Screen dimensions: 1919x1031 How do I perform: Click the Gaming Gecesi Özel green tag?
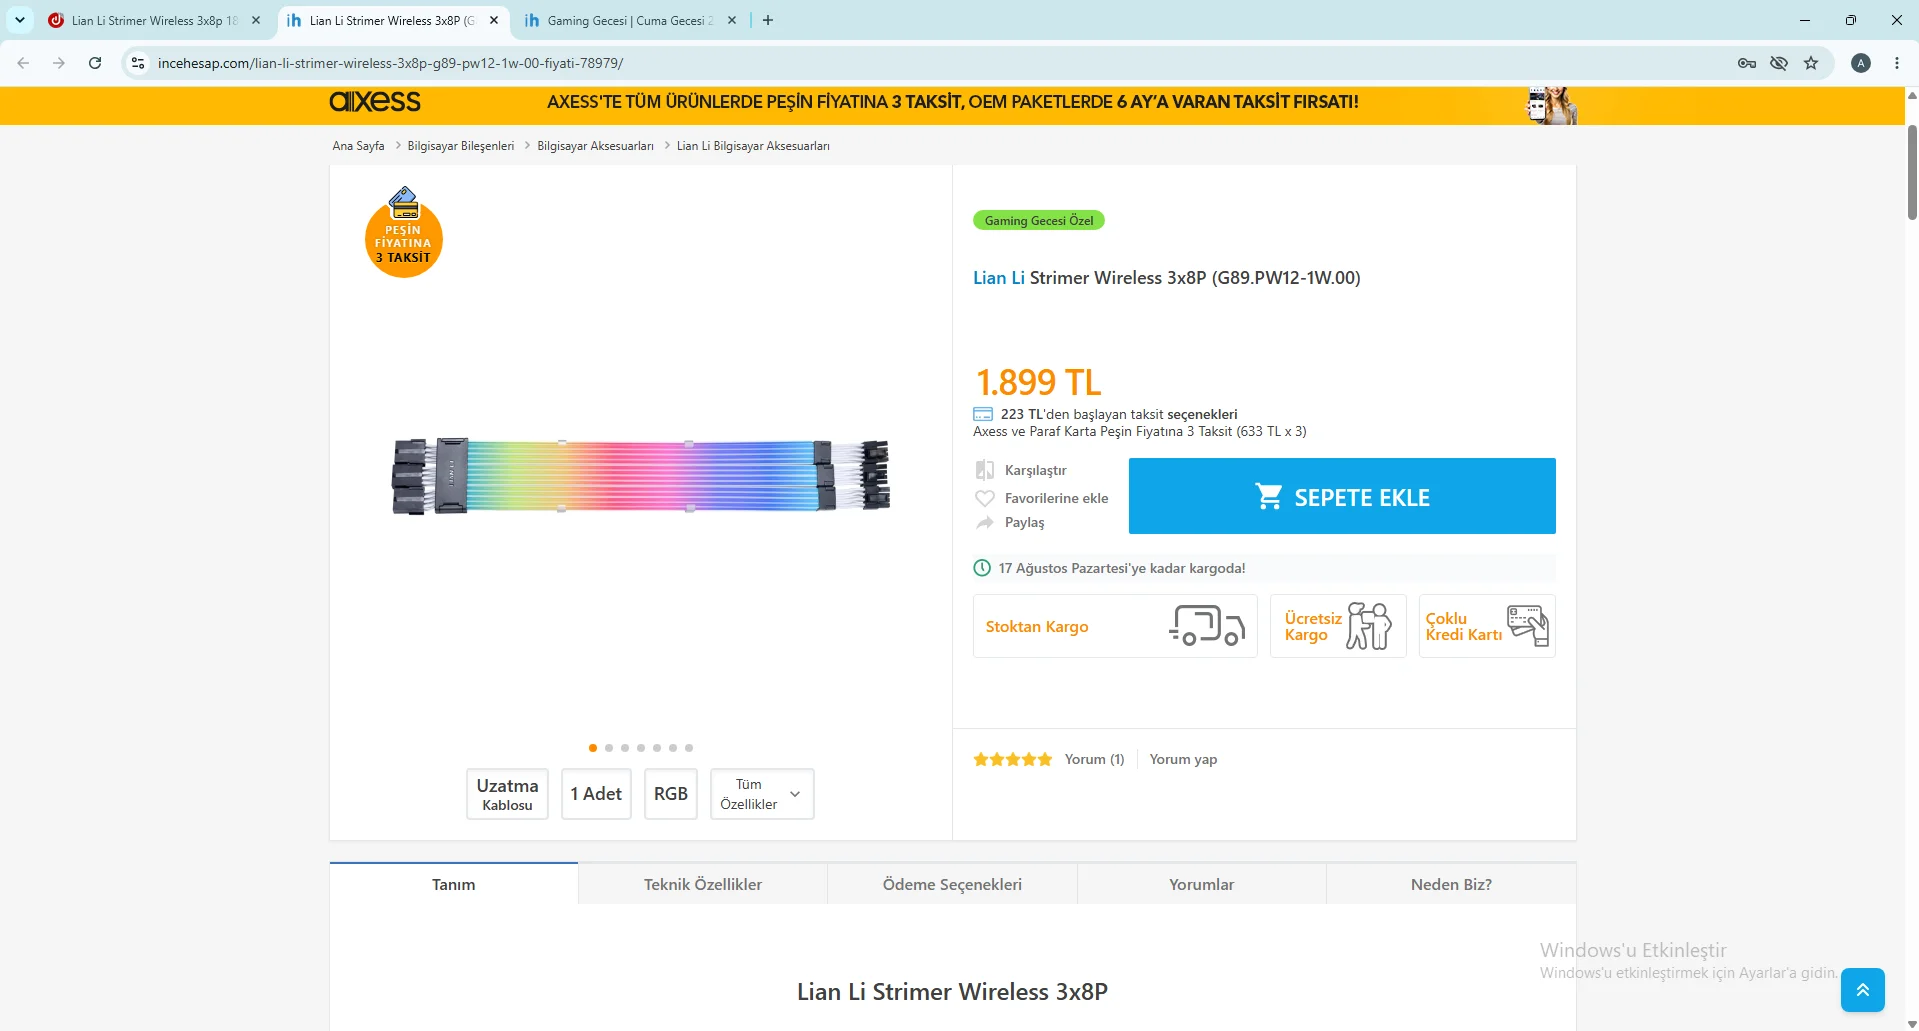coord(1039,220)
